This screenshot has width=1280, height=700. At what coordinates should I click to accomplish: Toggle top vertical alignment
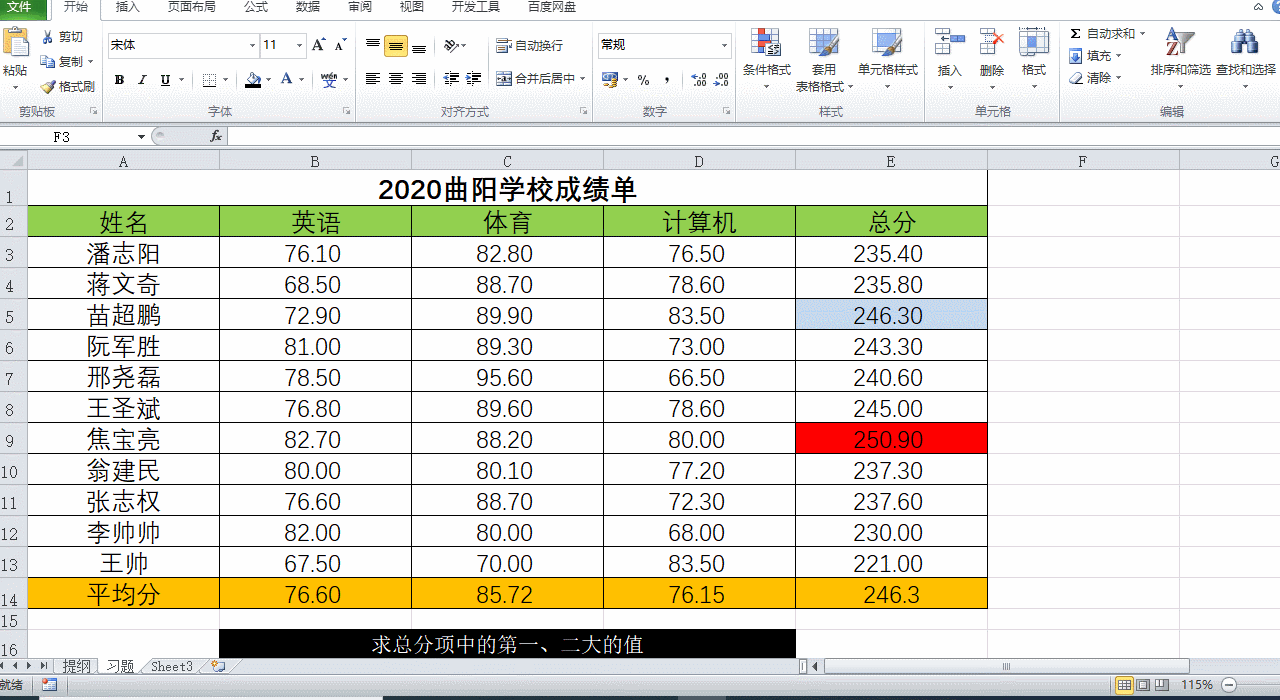(373, 45)
